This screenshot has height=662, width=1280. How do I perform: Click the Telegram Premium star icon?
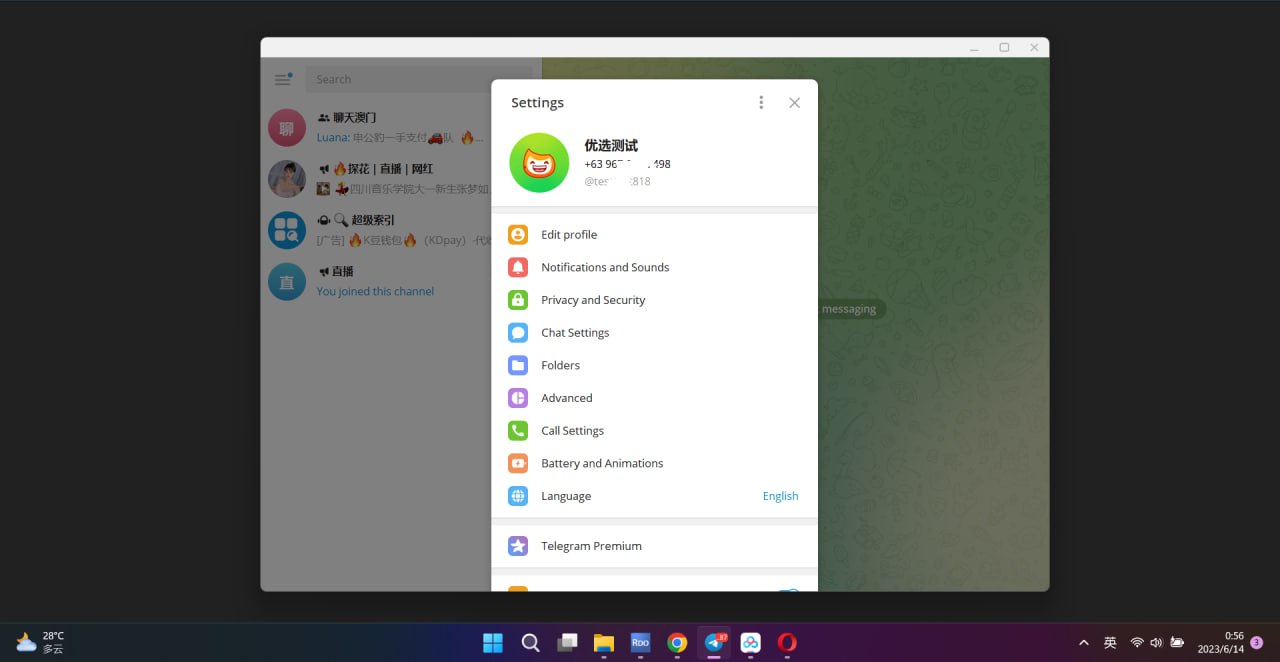click(517, 546)
